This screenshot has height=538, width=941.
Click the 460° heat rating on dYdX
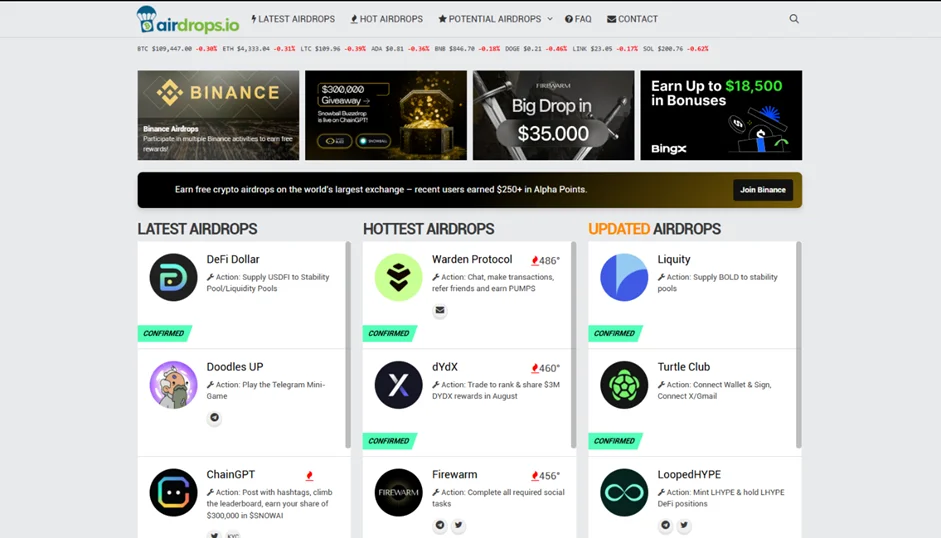point(545,368)
